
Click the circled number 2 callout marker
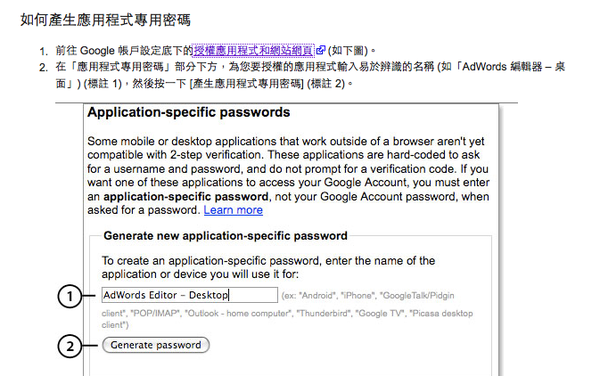[x=70, y=347]
